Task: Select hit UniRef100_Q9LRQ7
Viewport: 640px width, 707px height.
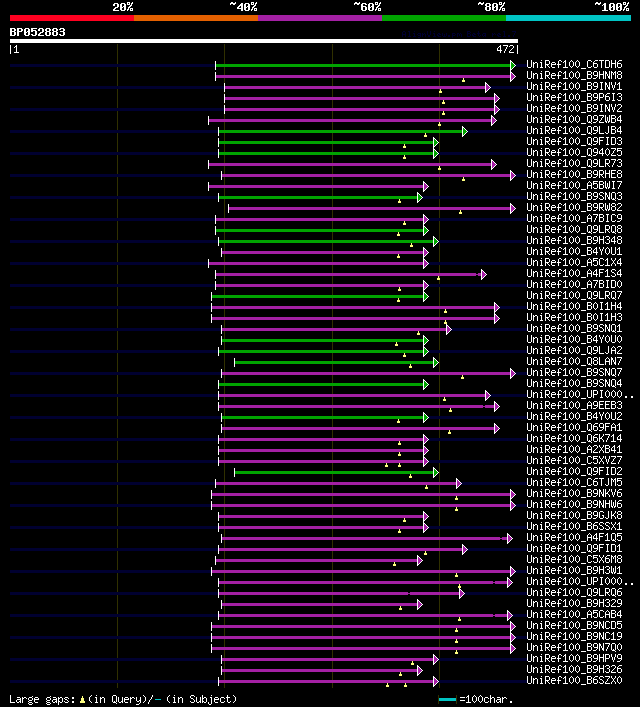Action: click(574, 295)
